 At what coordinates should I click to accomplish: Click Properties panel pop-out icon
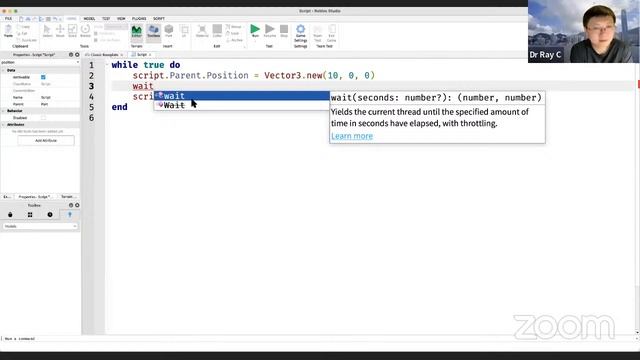click(x=71, y=54)
